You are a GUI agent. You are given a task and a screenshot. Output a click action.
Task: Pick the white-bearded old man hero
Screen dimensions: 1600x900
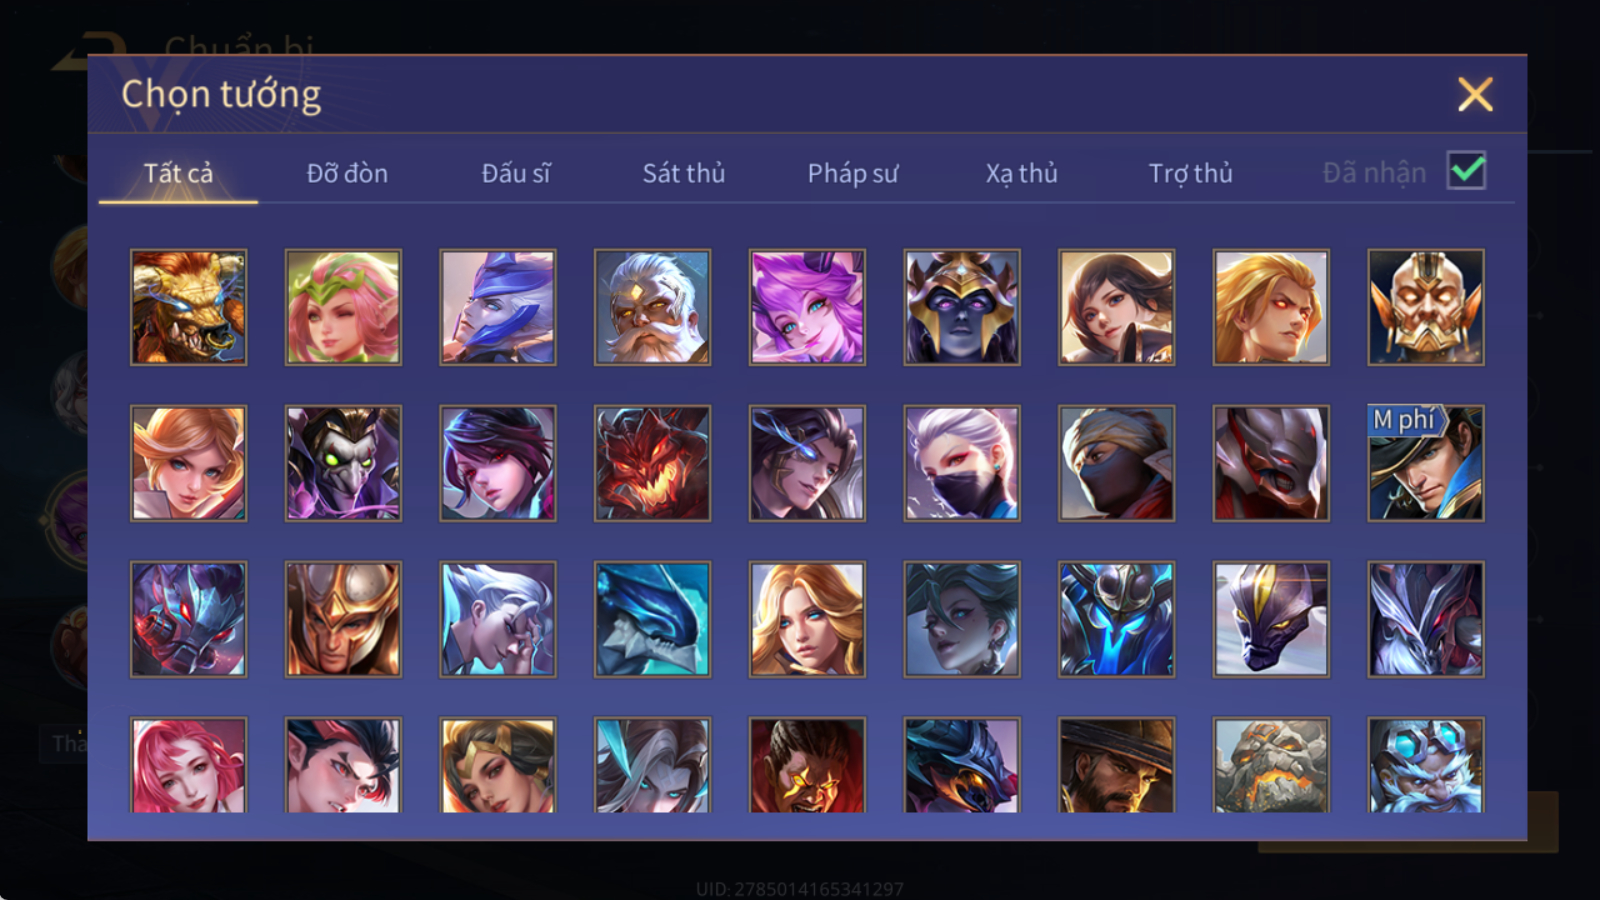652,307
